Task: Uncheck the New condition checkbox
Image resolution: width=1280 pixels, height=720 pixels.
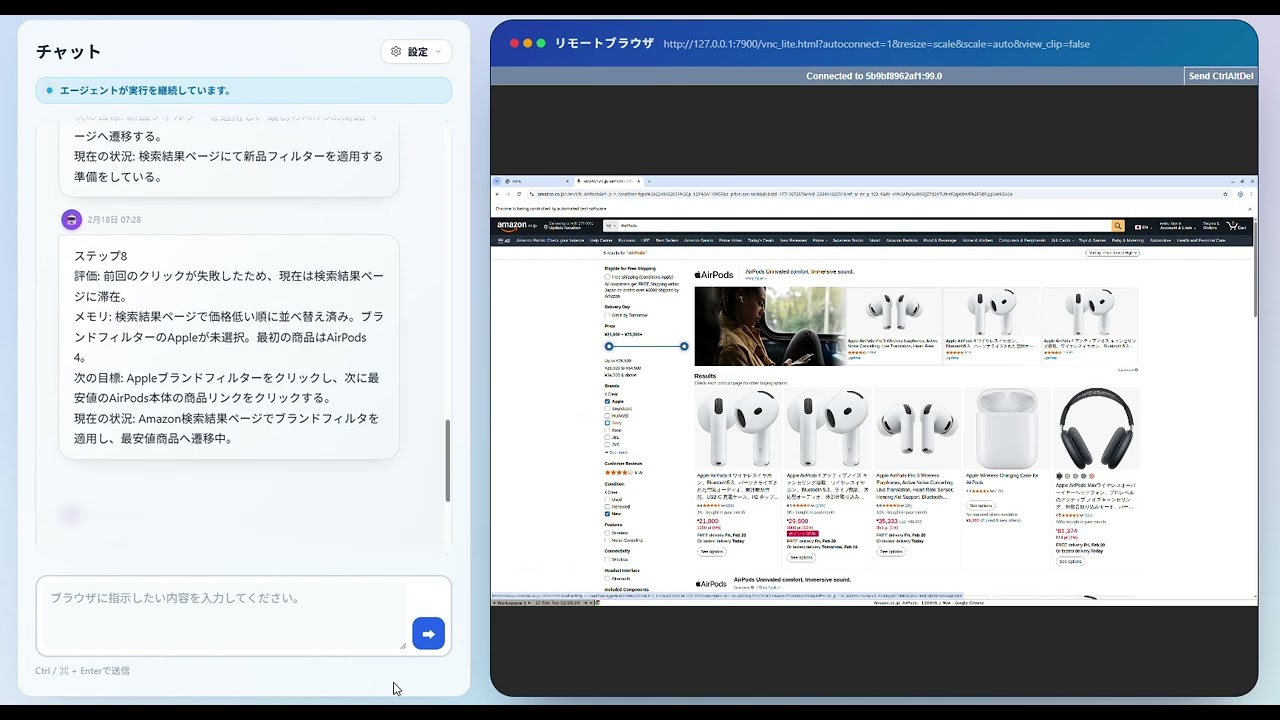Action: pyautogui.click(x=607, y=514)
